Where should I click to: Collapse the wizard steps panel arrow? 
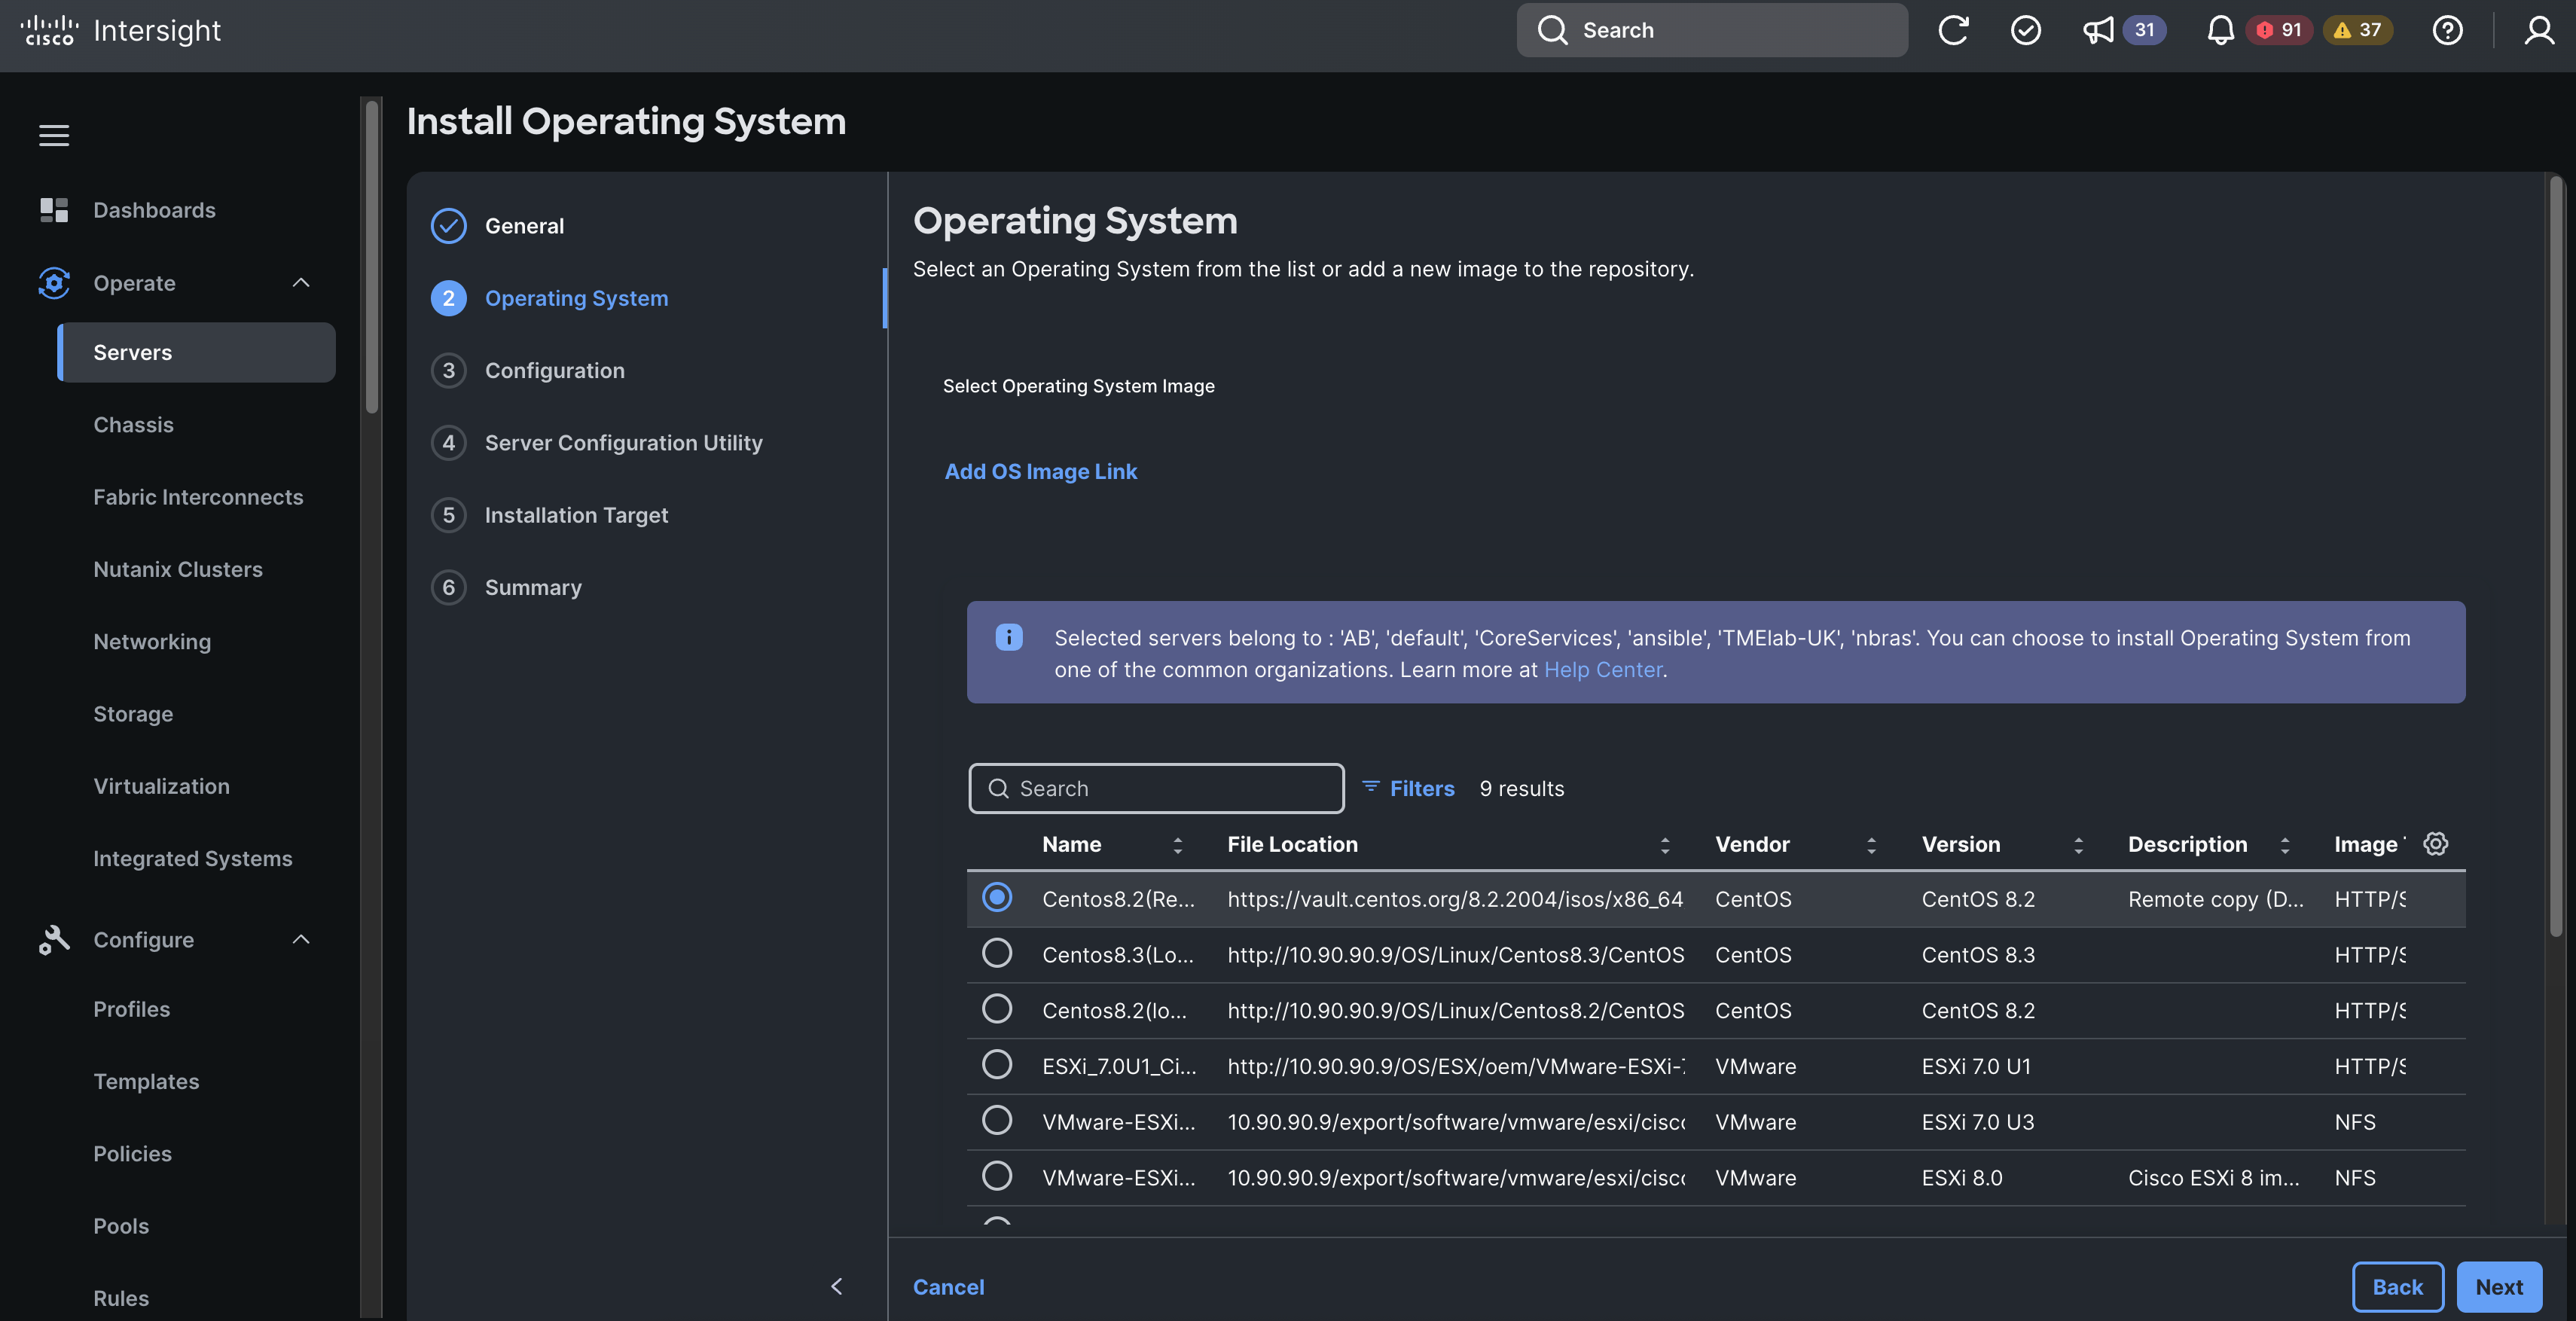tap(837, 1286)
